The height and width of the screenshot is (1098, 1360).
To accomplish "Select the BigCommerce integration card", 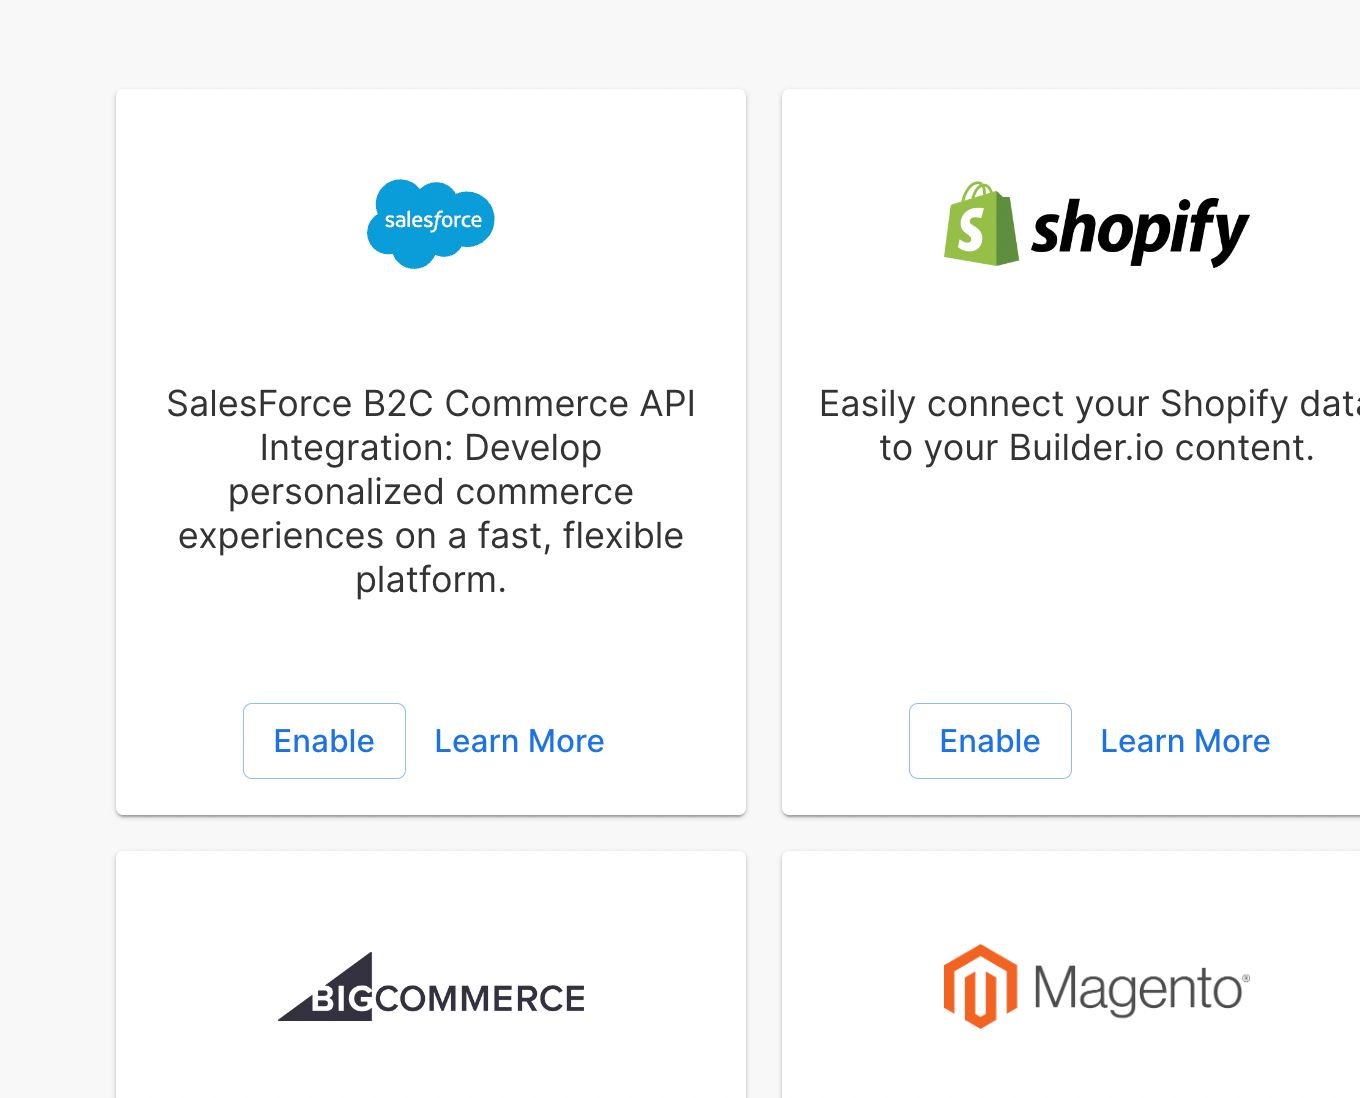I will 431,975.
